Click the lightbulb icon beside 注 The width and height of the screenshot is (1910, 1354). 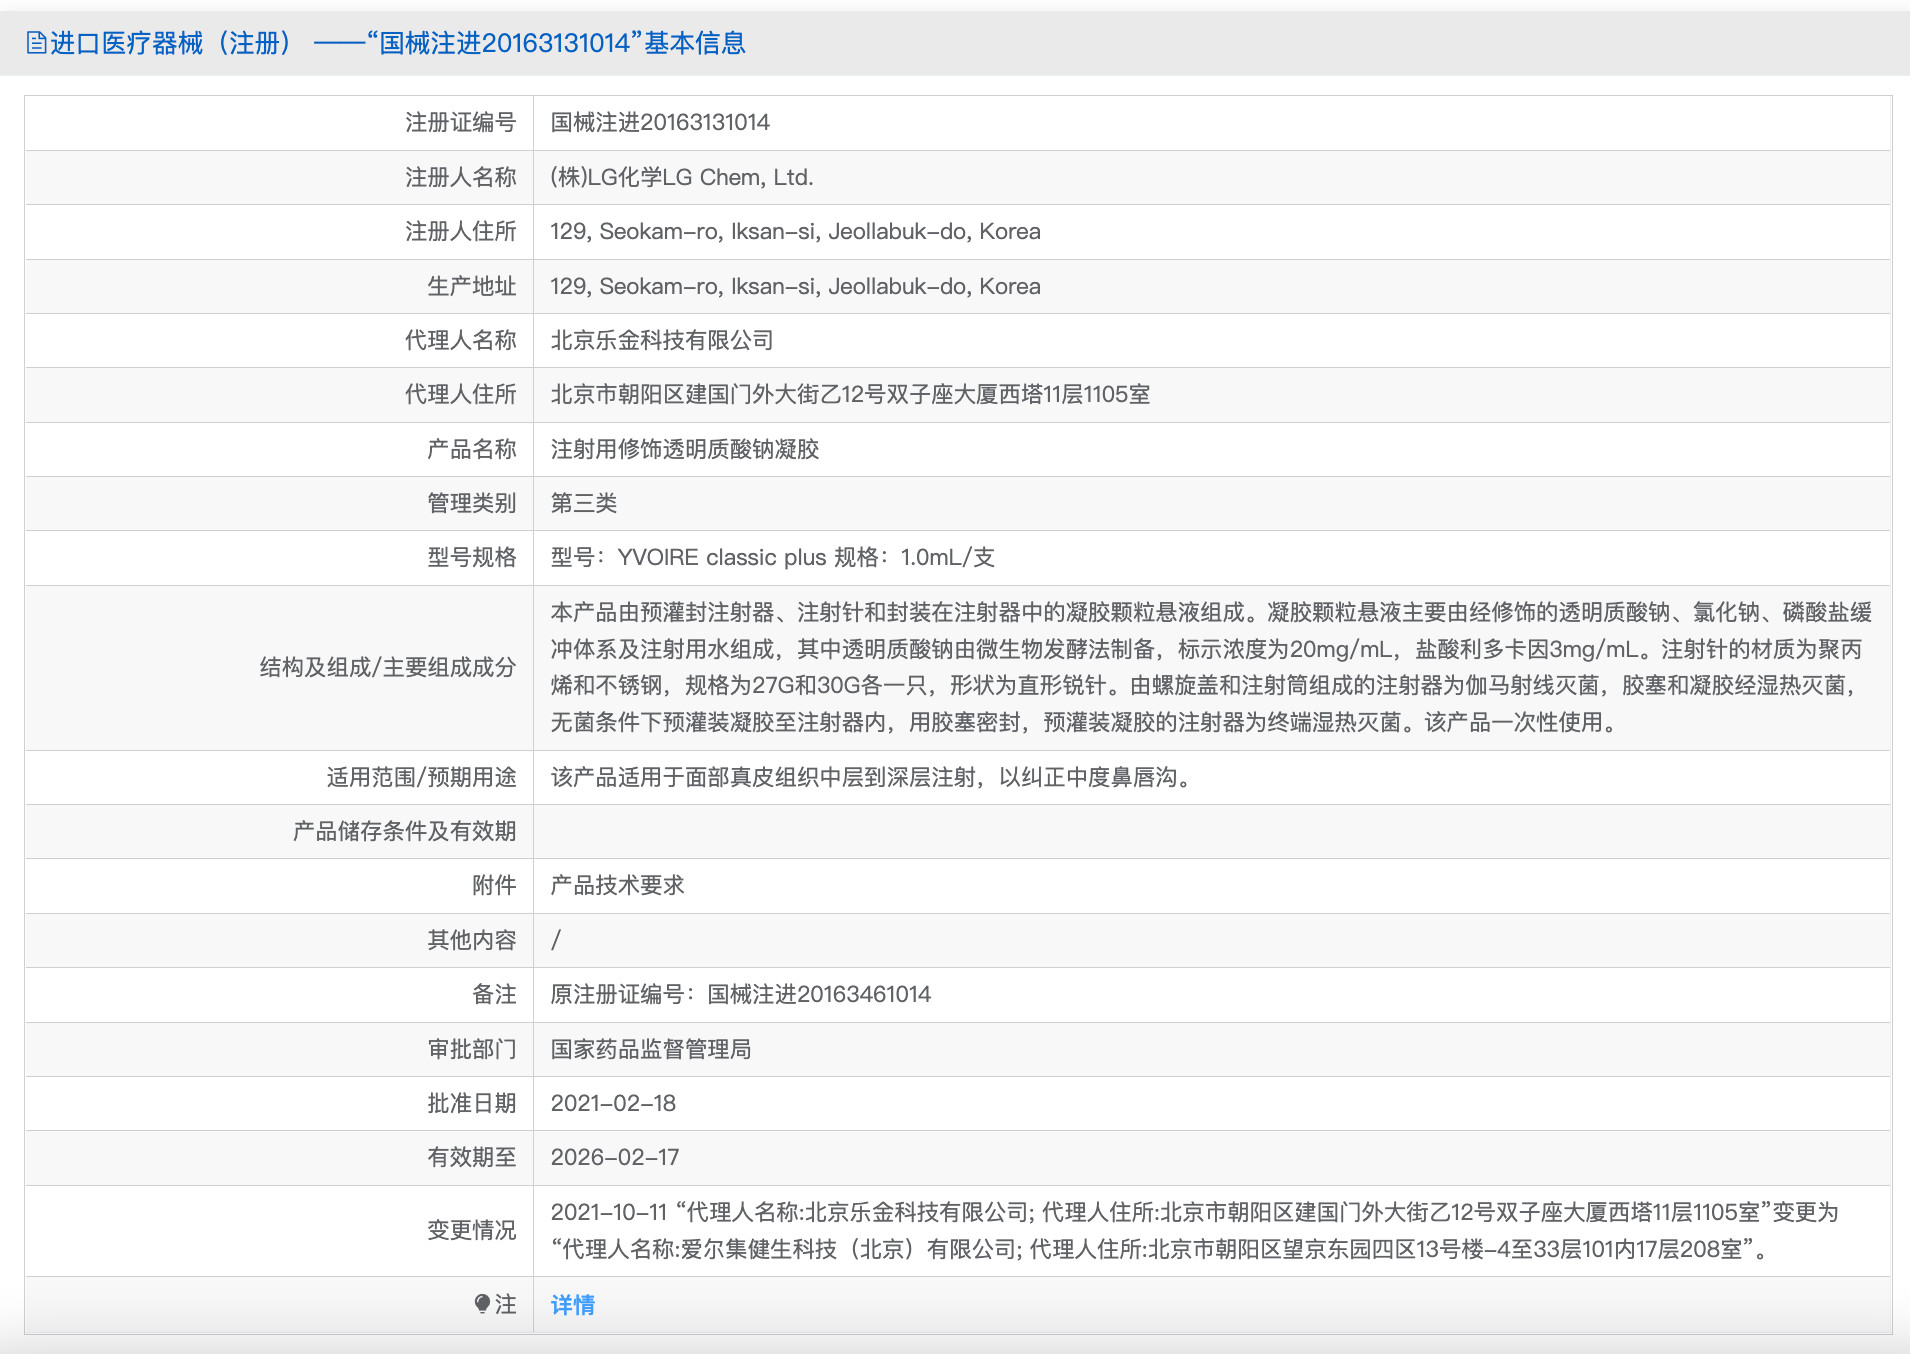482,1304
